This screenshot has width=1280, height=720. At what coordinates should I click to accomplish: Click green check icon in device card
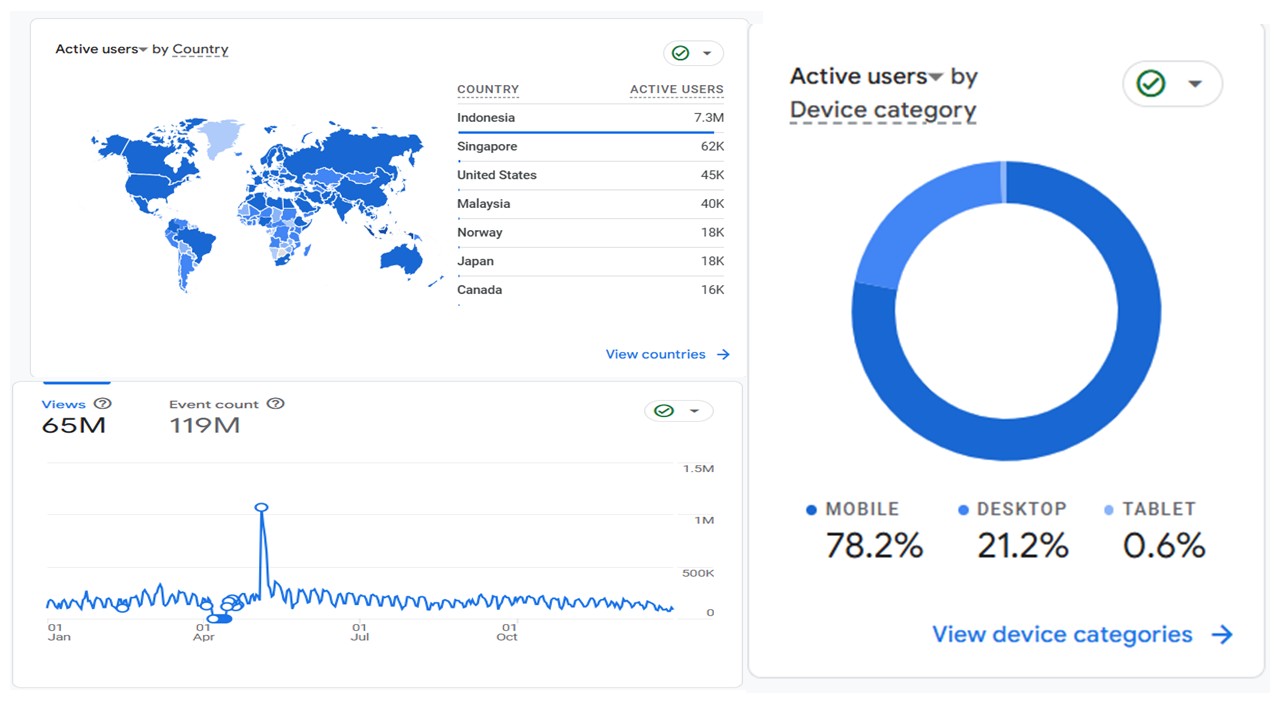coord(1151,84)
